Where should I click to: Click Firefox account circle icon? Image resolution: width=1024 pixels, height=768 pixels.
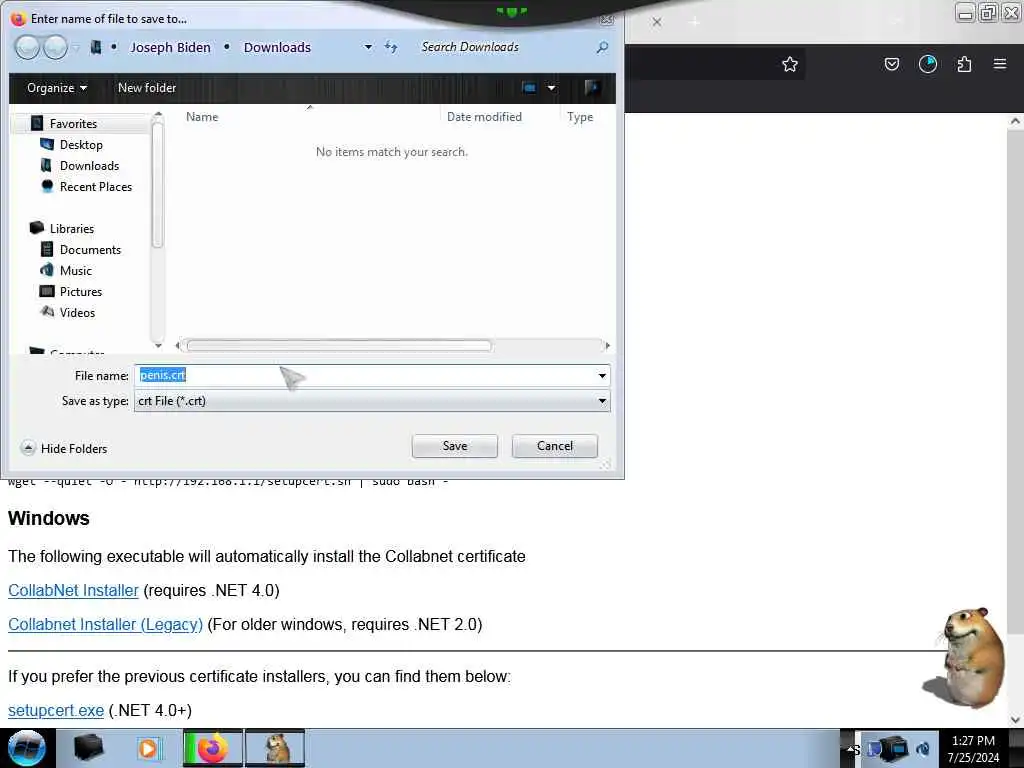(928, 64)
